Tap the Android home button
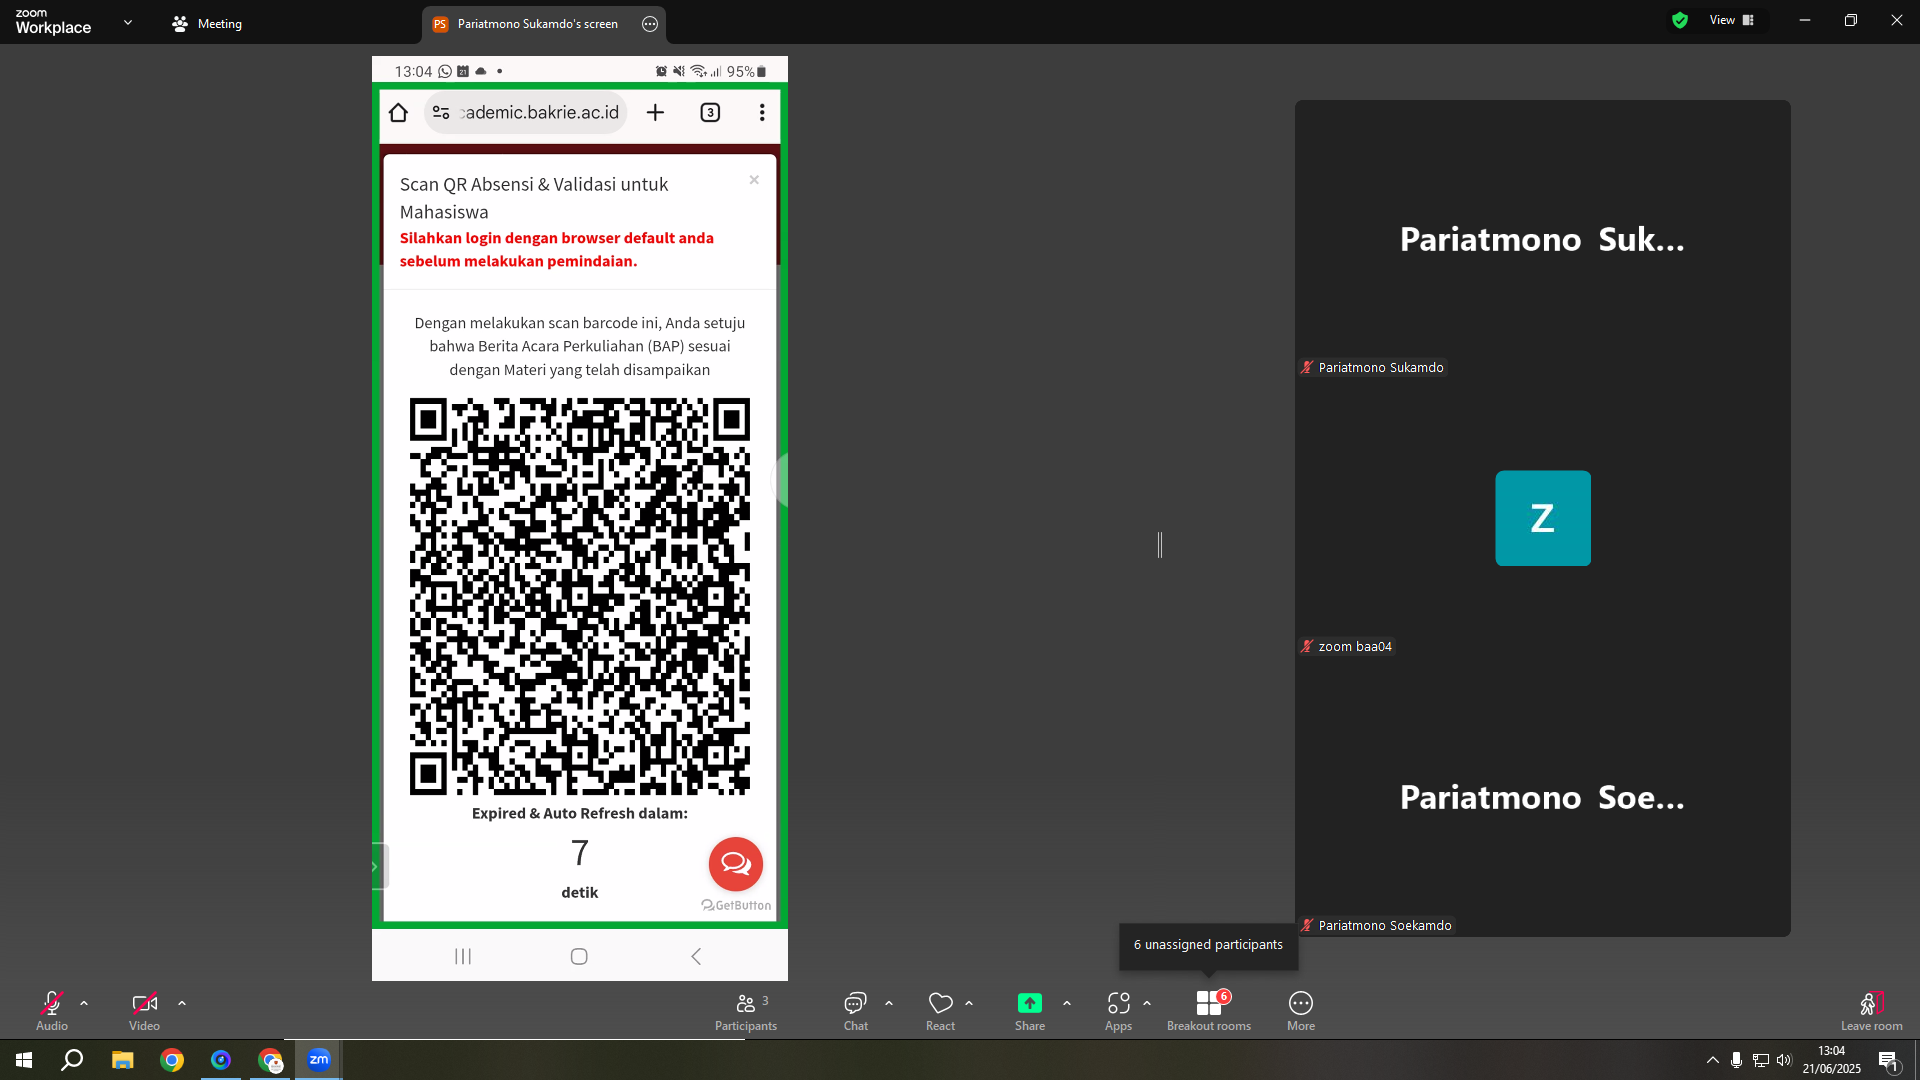The width and height of the screenshot is (1920, 1080). coord(579,956)
